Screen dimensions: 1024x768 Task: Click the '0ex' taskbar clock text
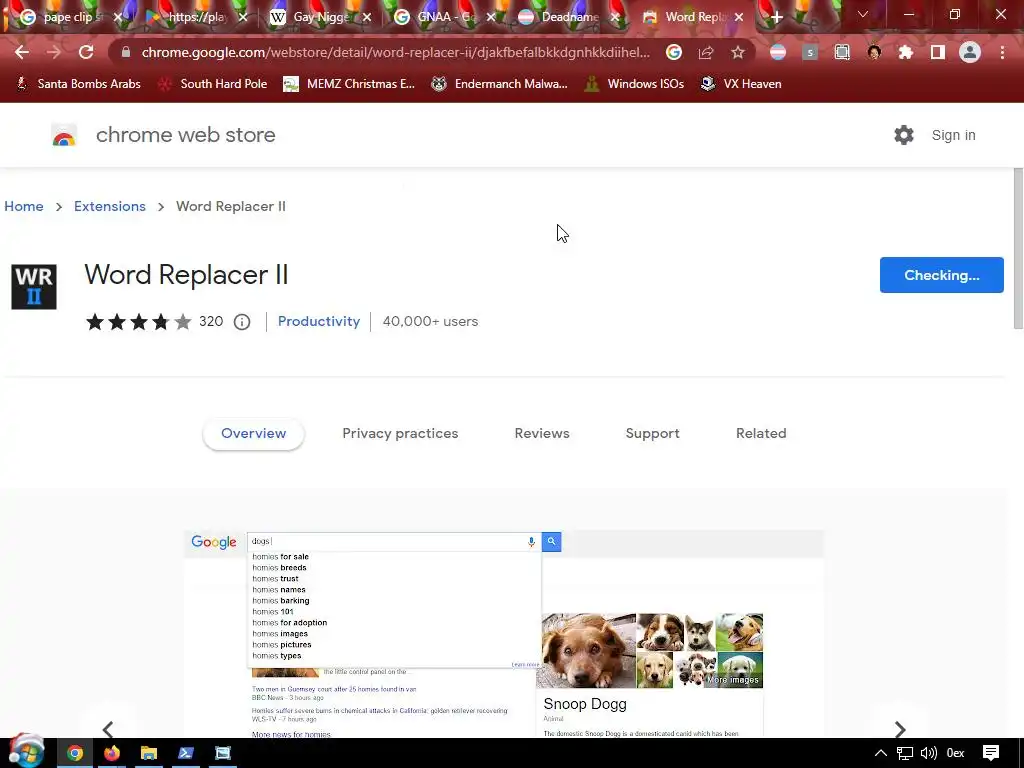pos(955,754)
